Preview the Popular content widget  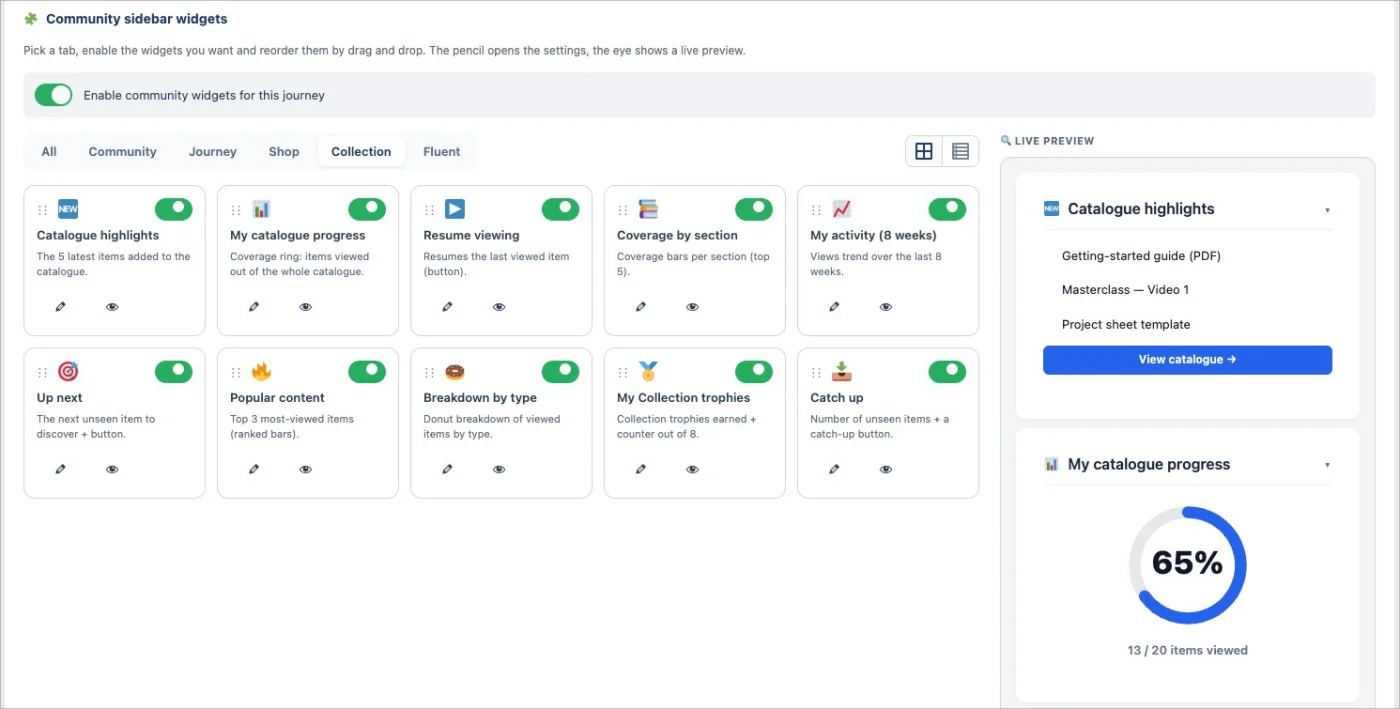point(306,469)
